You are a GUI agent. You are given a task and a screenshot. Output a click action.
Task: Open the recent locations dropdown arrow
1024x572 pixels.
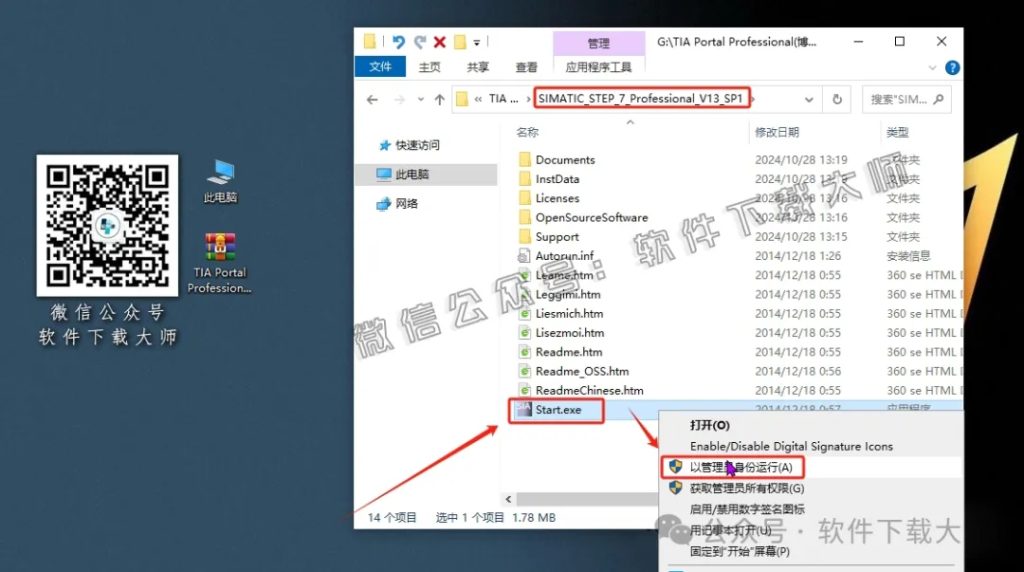click(x=421, y=99)
